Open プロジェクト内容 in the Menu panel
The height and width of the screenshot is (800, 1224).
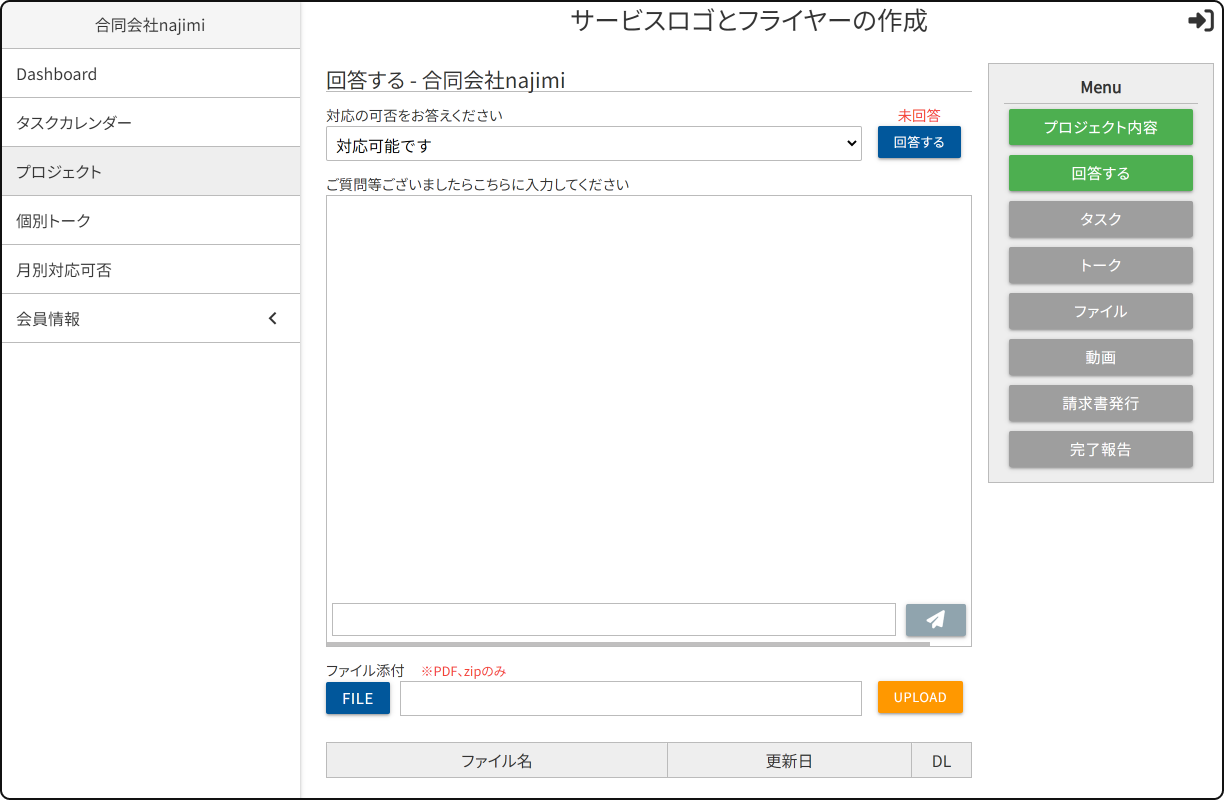[x=1100, y=127]
